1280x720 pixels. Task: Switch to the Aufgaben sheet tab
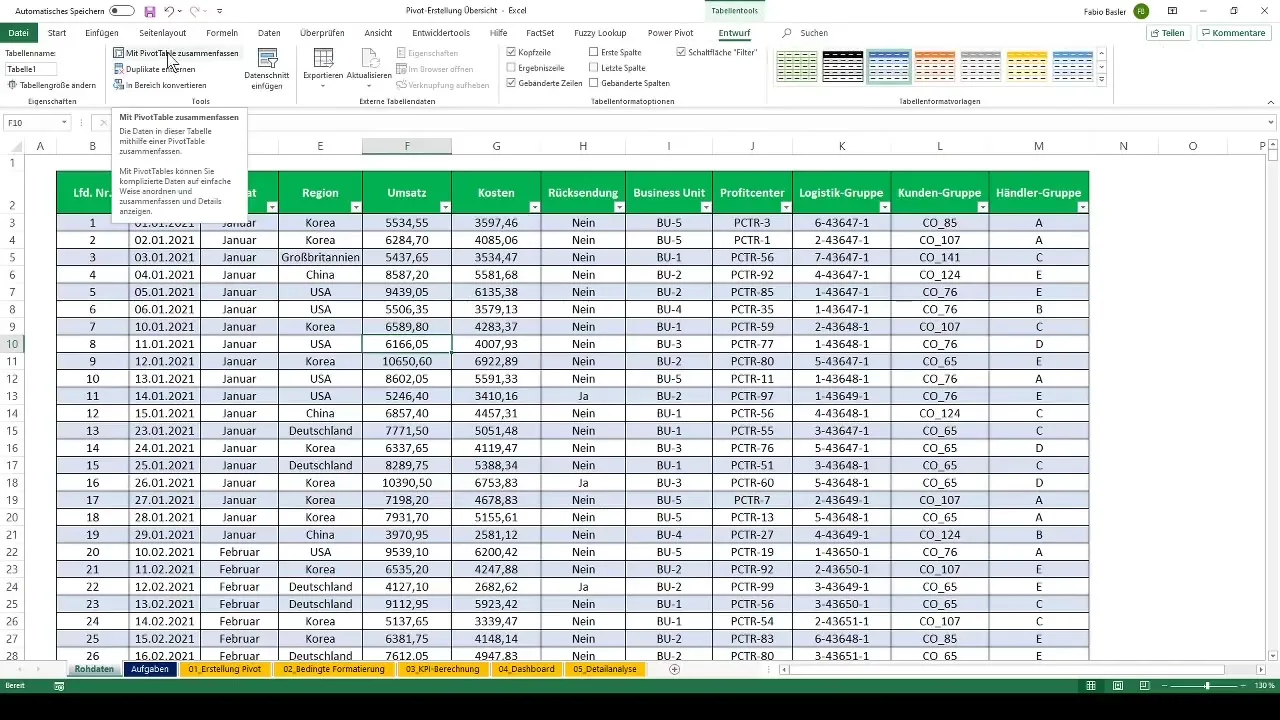tap(149, 669)
